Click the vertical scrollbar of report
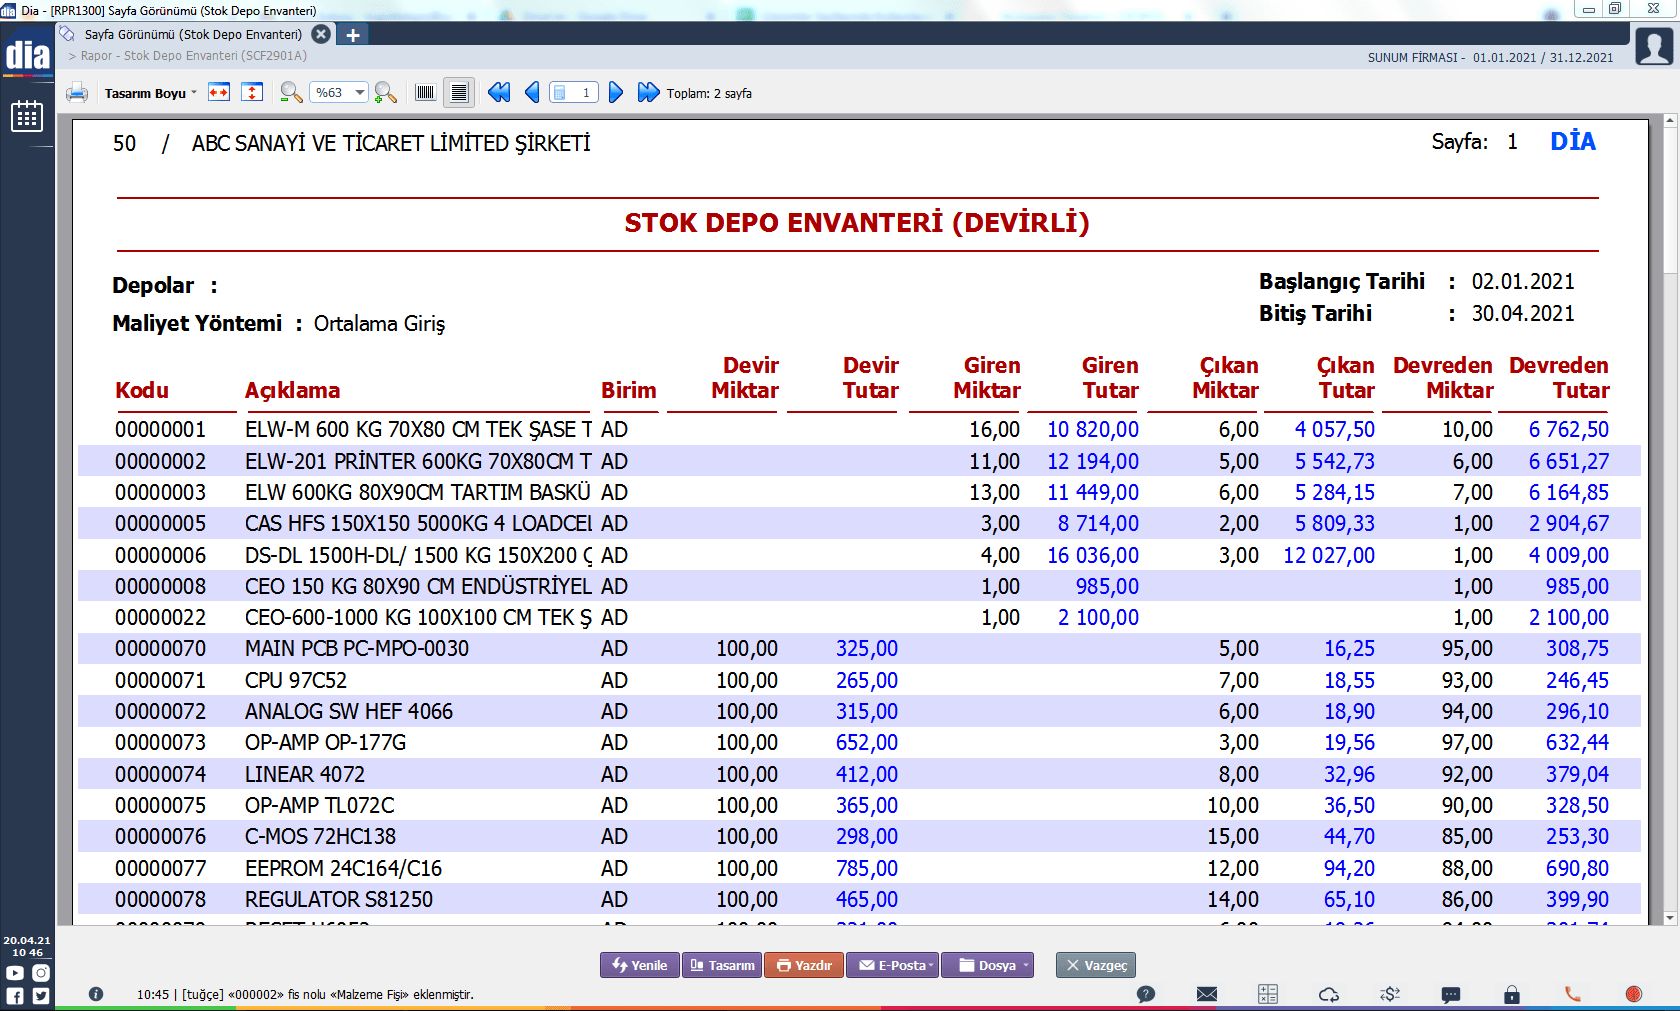Image resolution: width=1680 pixels, height=1011 pixels. click(x=1669, y=519)
